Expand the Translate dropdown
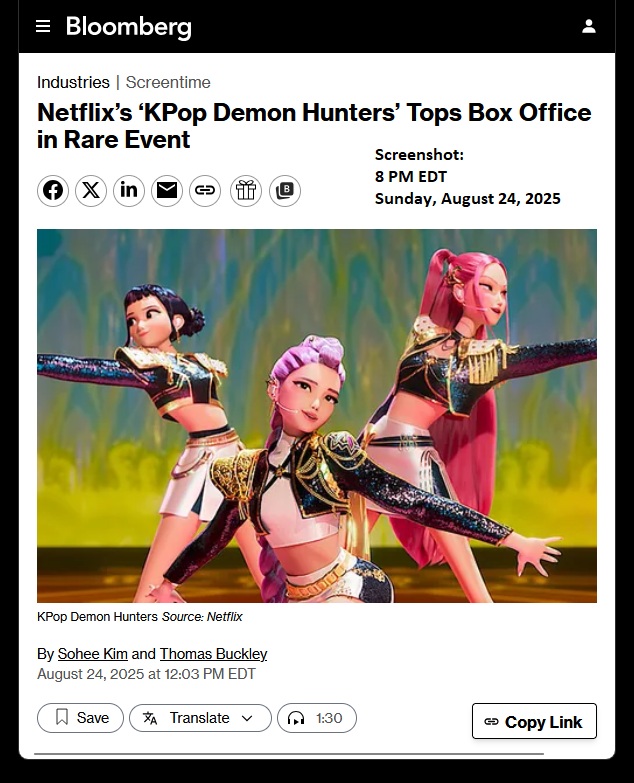 click(200, 718)
